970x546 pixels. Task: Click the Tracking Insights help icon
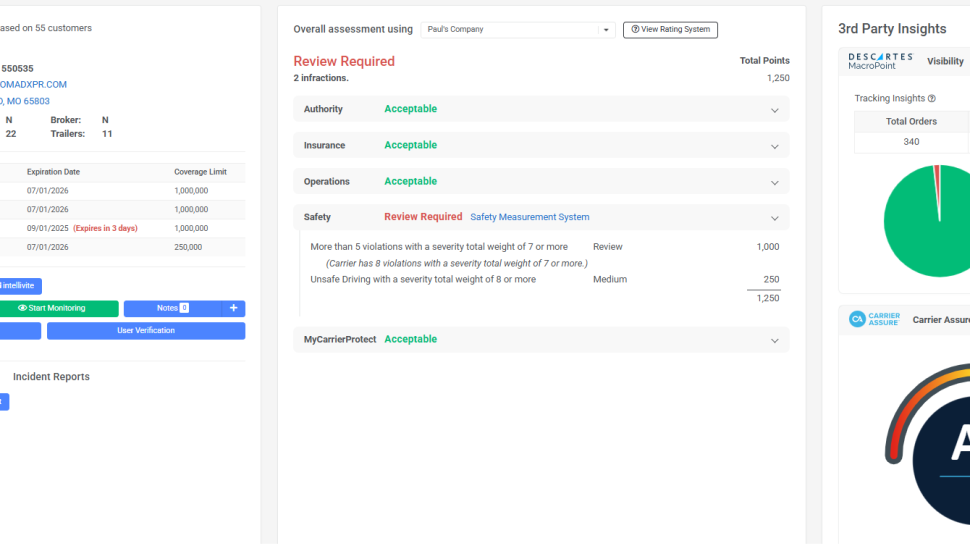(932, 98)
